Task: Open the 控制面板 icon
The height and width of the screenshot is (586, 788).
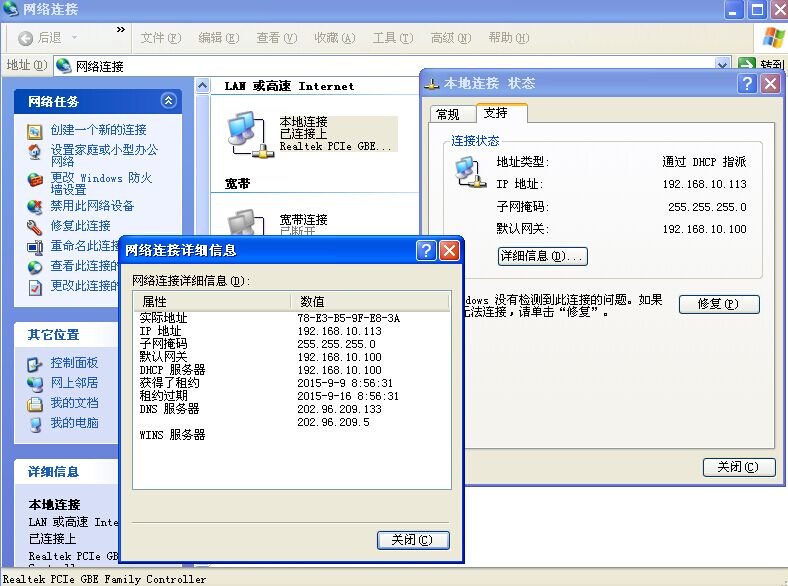Action: tap(34, 364)
